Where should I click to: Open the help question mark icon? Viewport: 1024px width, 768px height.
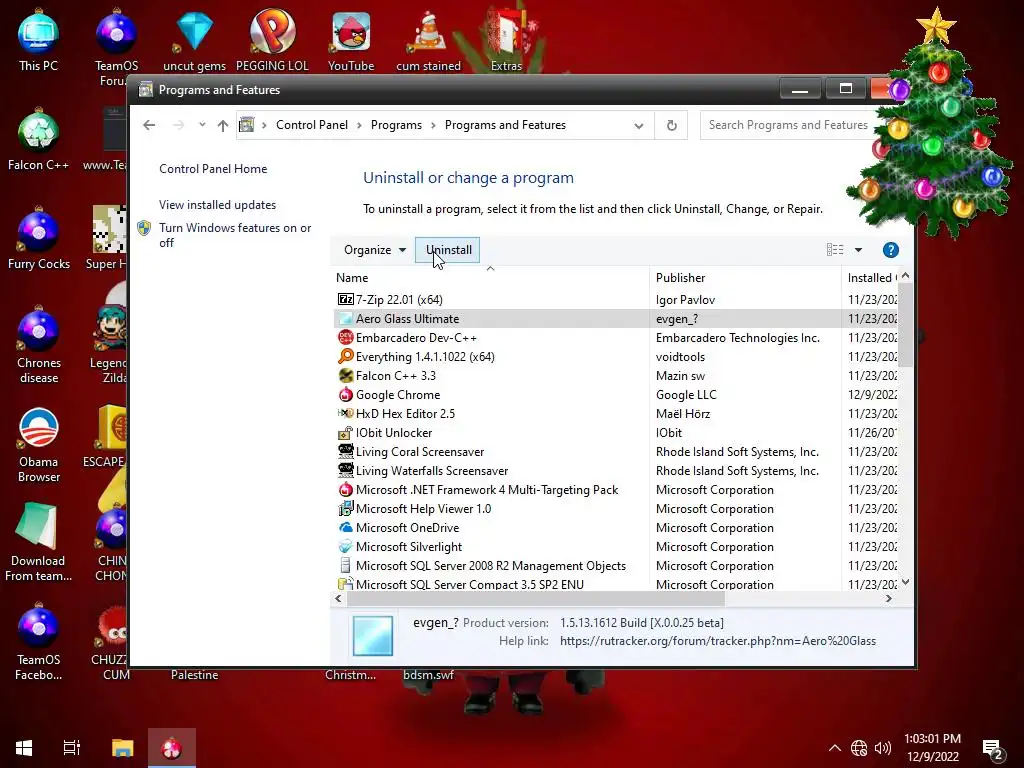(890, 249)
